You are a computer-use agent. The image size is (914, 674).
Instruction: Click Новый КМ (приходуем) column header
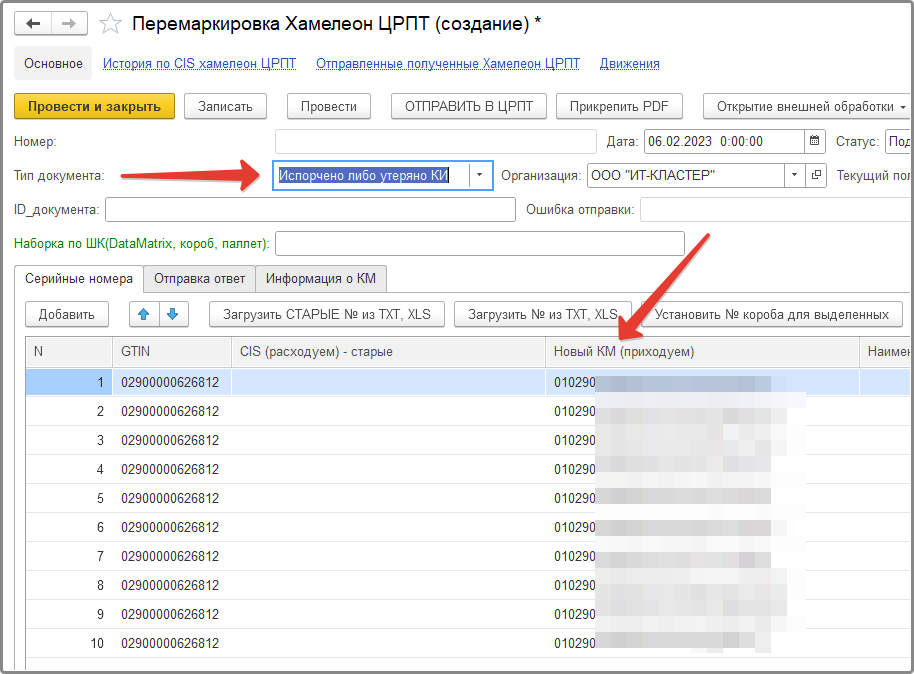[x=702, y=352]
